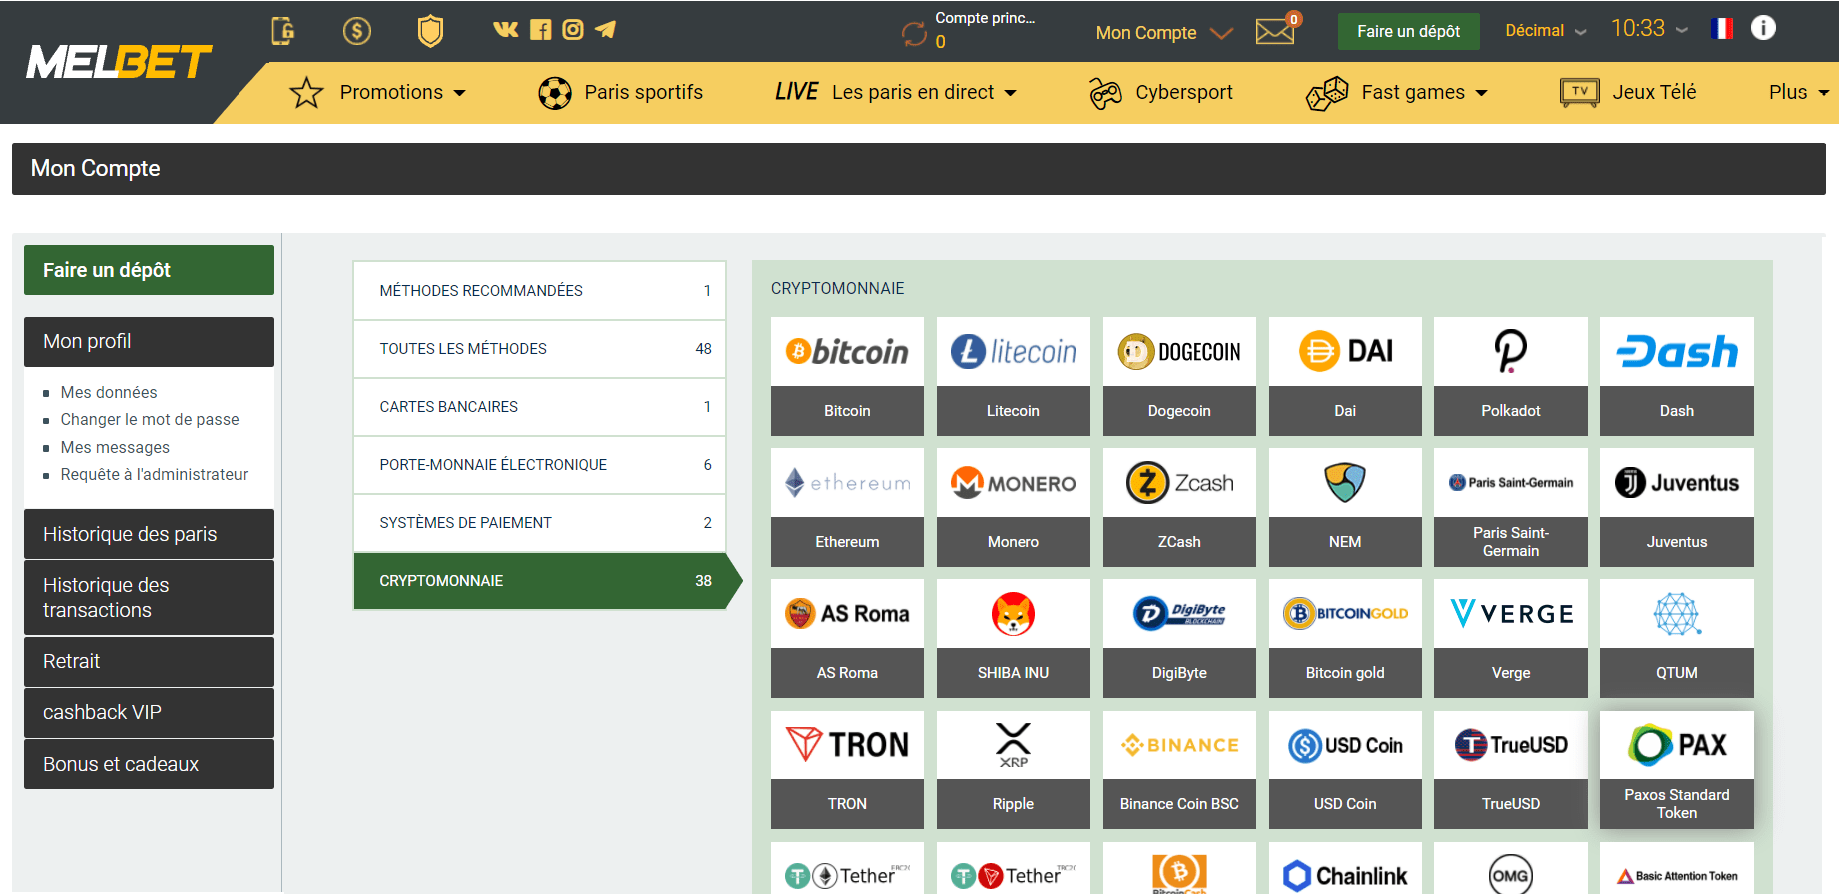This screenshot has width=1839, height=894.
Task: Open the Telegram channel icon
Action: coord(605,30)
